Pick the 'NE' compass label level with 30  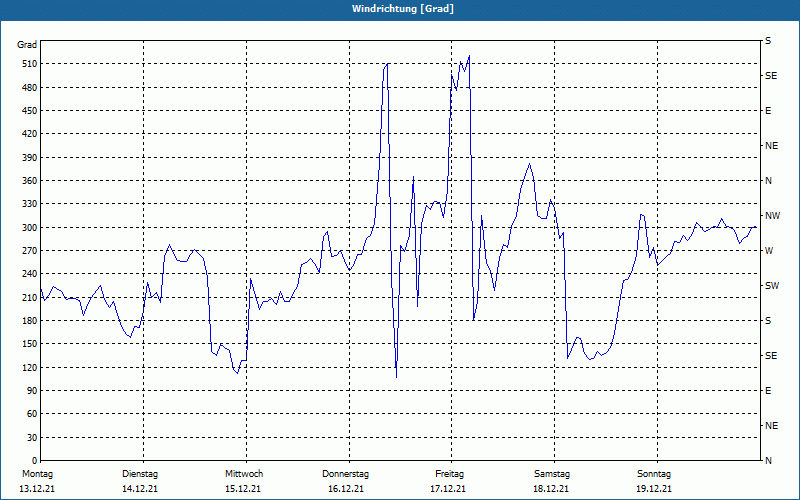click(x=771, y=426)
